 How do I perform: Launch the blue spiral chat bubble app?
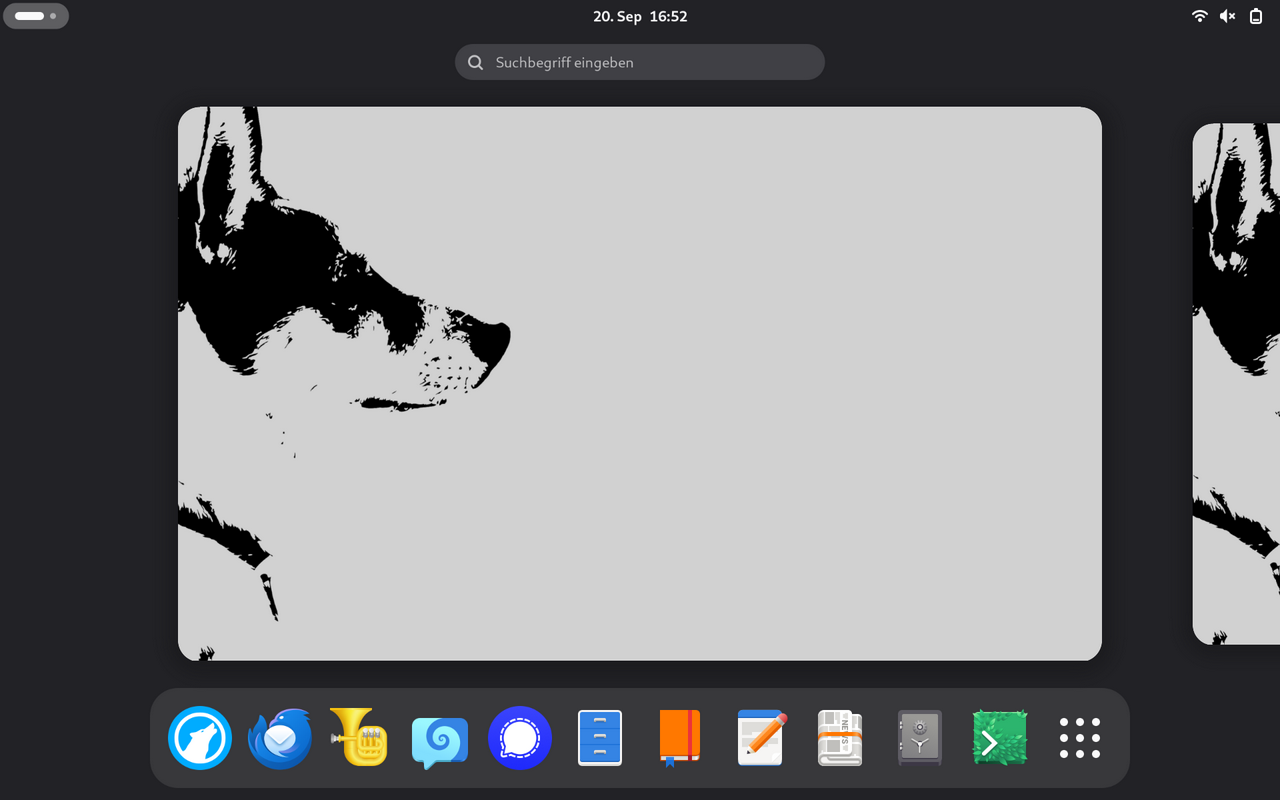point(440,740)
